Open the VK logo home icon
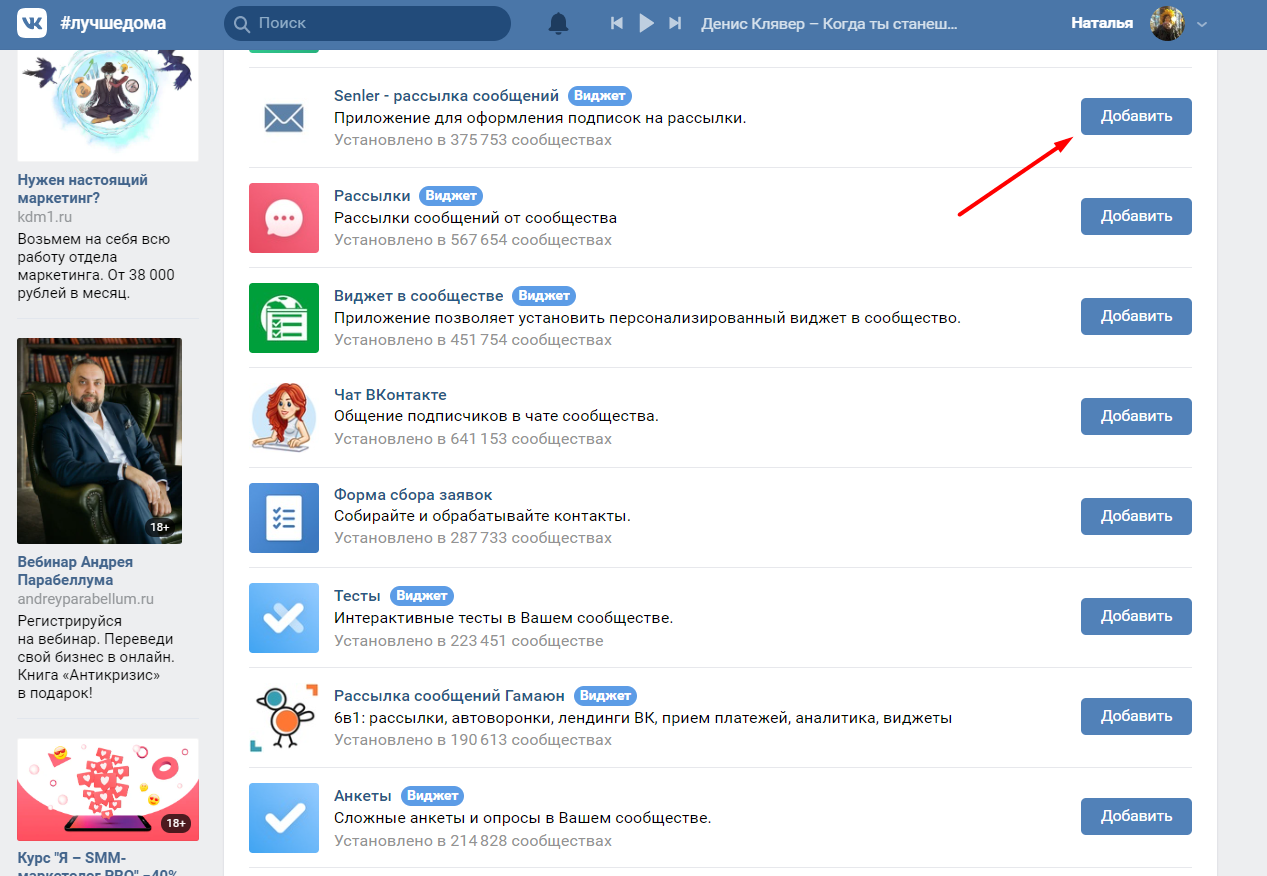The height and width of the screenshot is (876, 1267). tap(32, 23)
